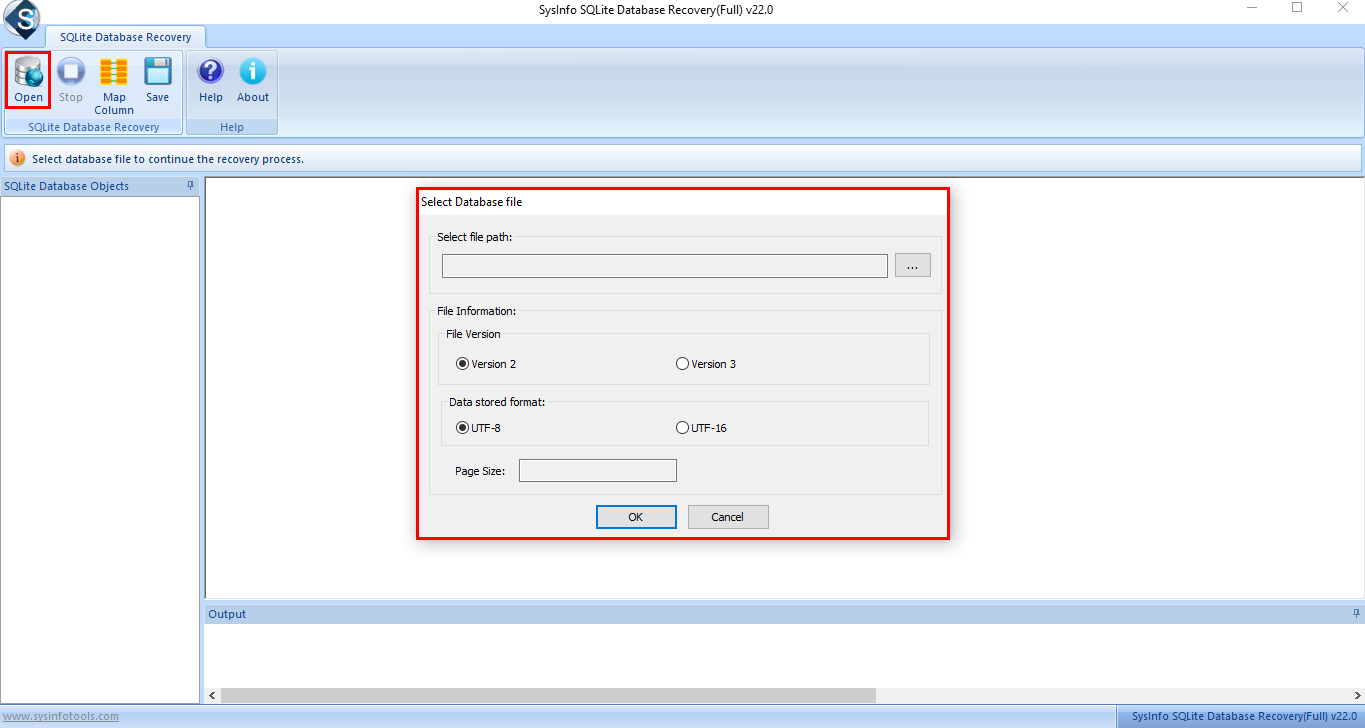
Task: Open the Map Column tool
Action: click(114, 85)
